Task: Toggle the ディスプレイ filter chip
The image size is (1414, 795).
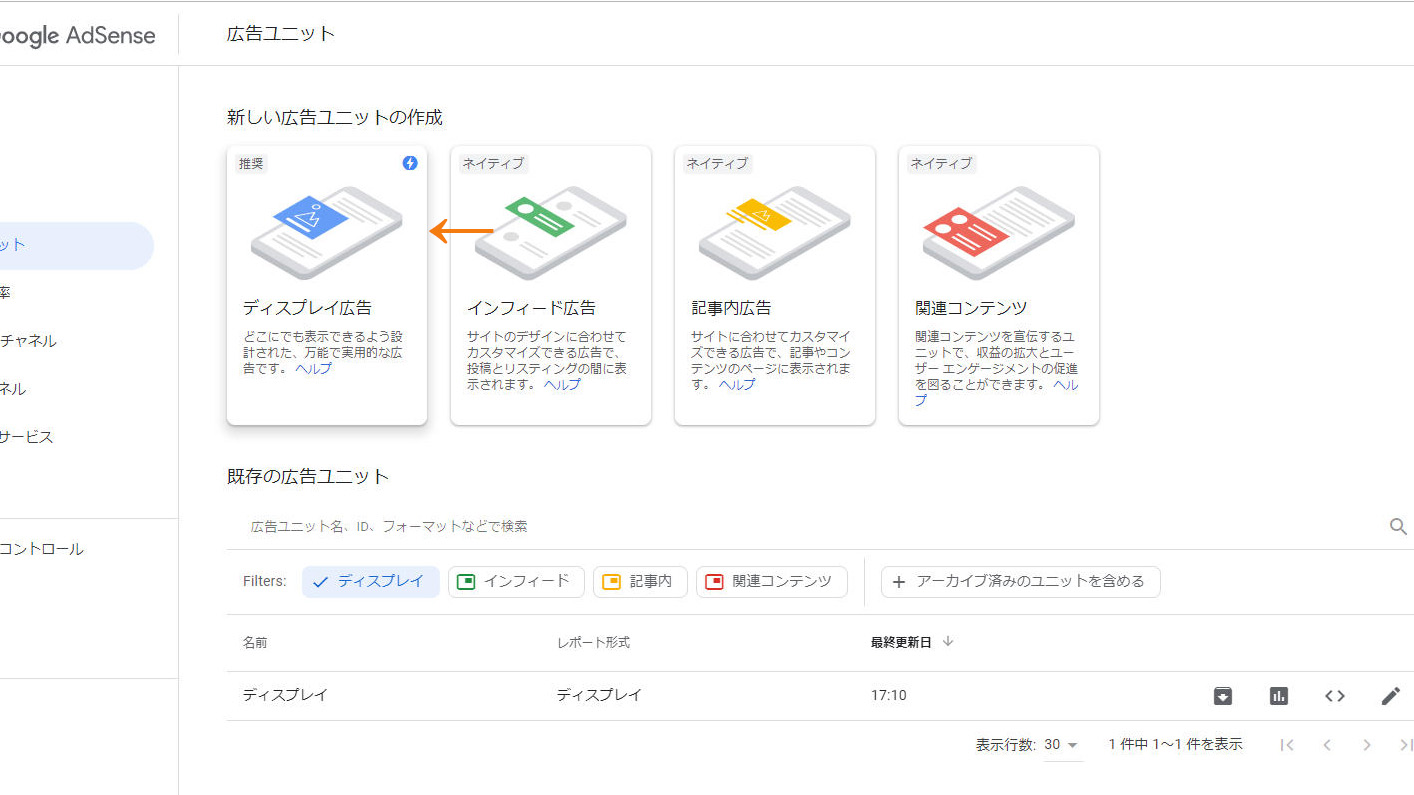Action: click(371, 581)
